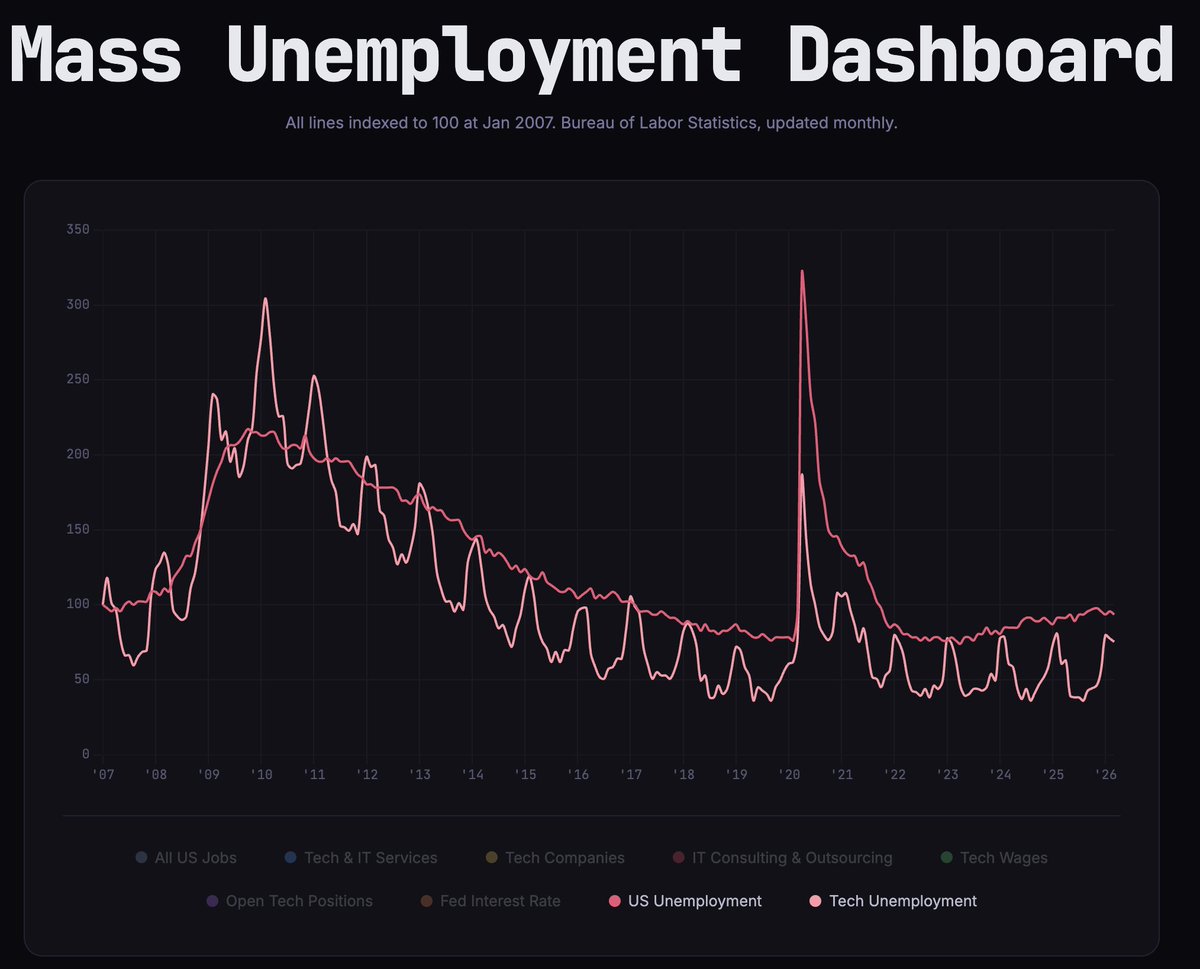Click the '18 x-axis label
The width and height of the screenshot is (1200, 969).
(x=683, y=775)
